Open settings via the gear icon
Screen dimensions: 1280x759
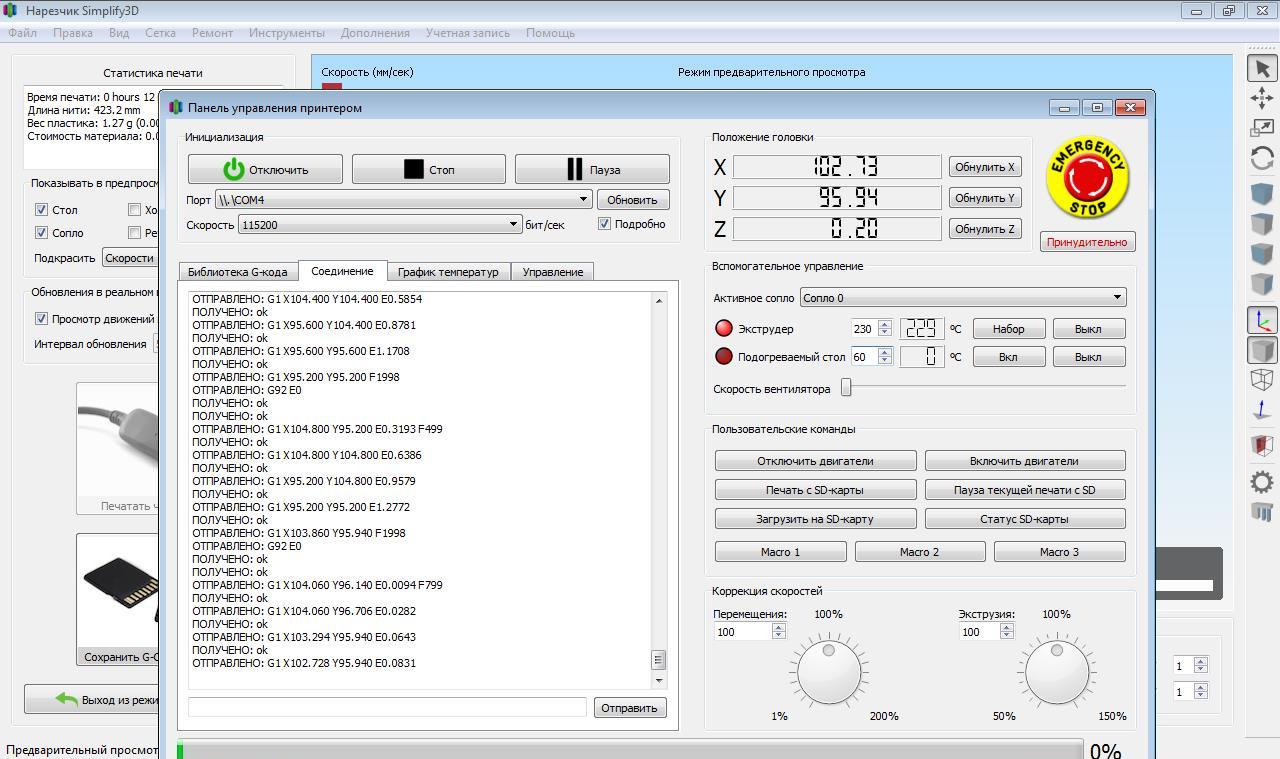click(1262, 482)
